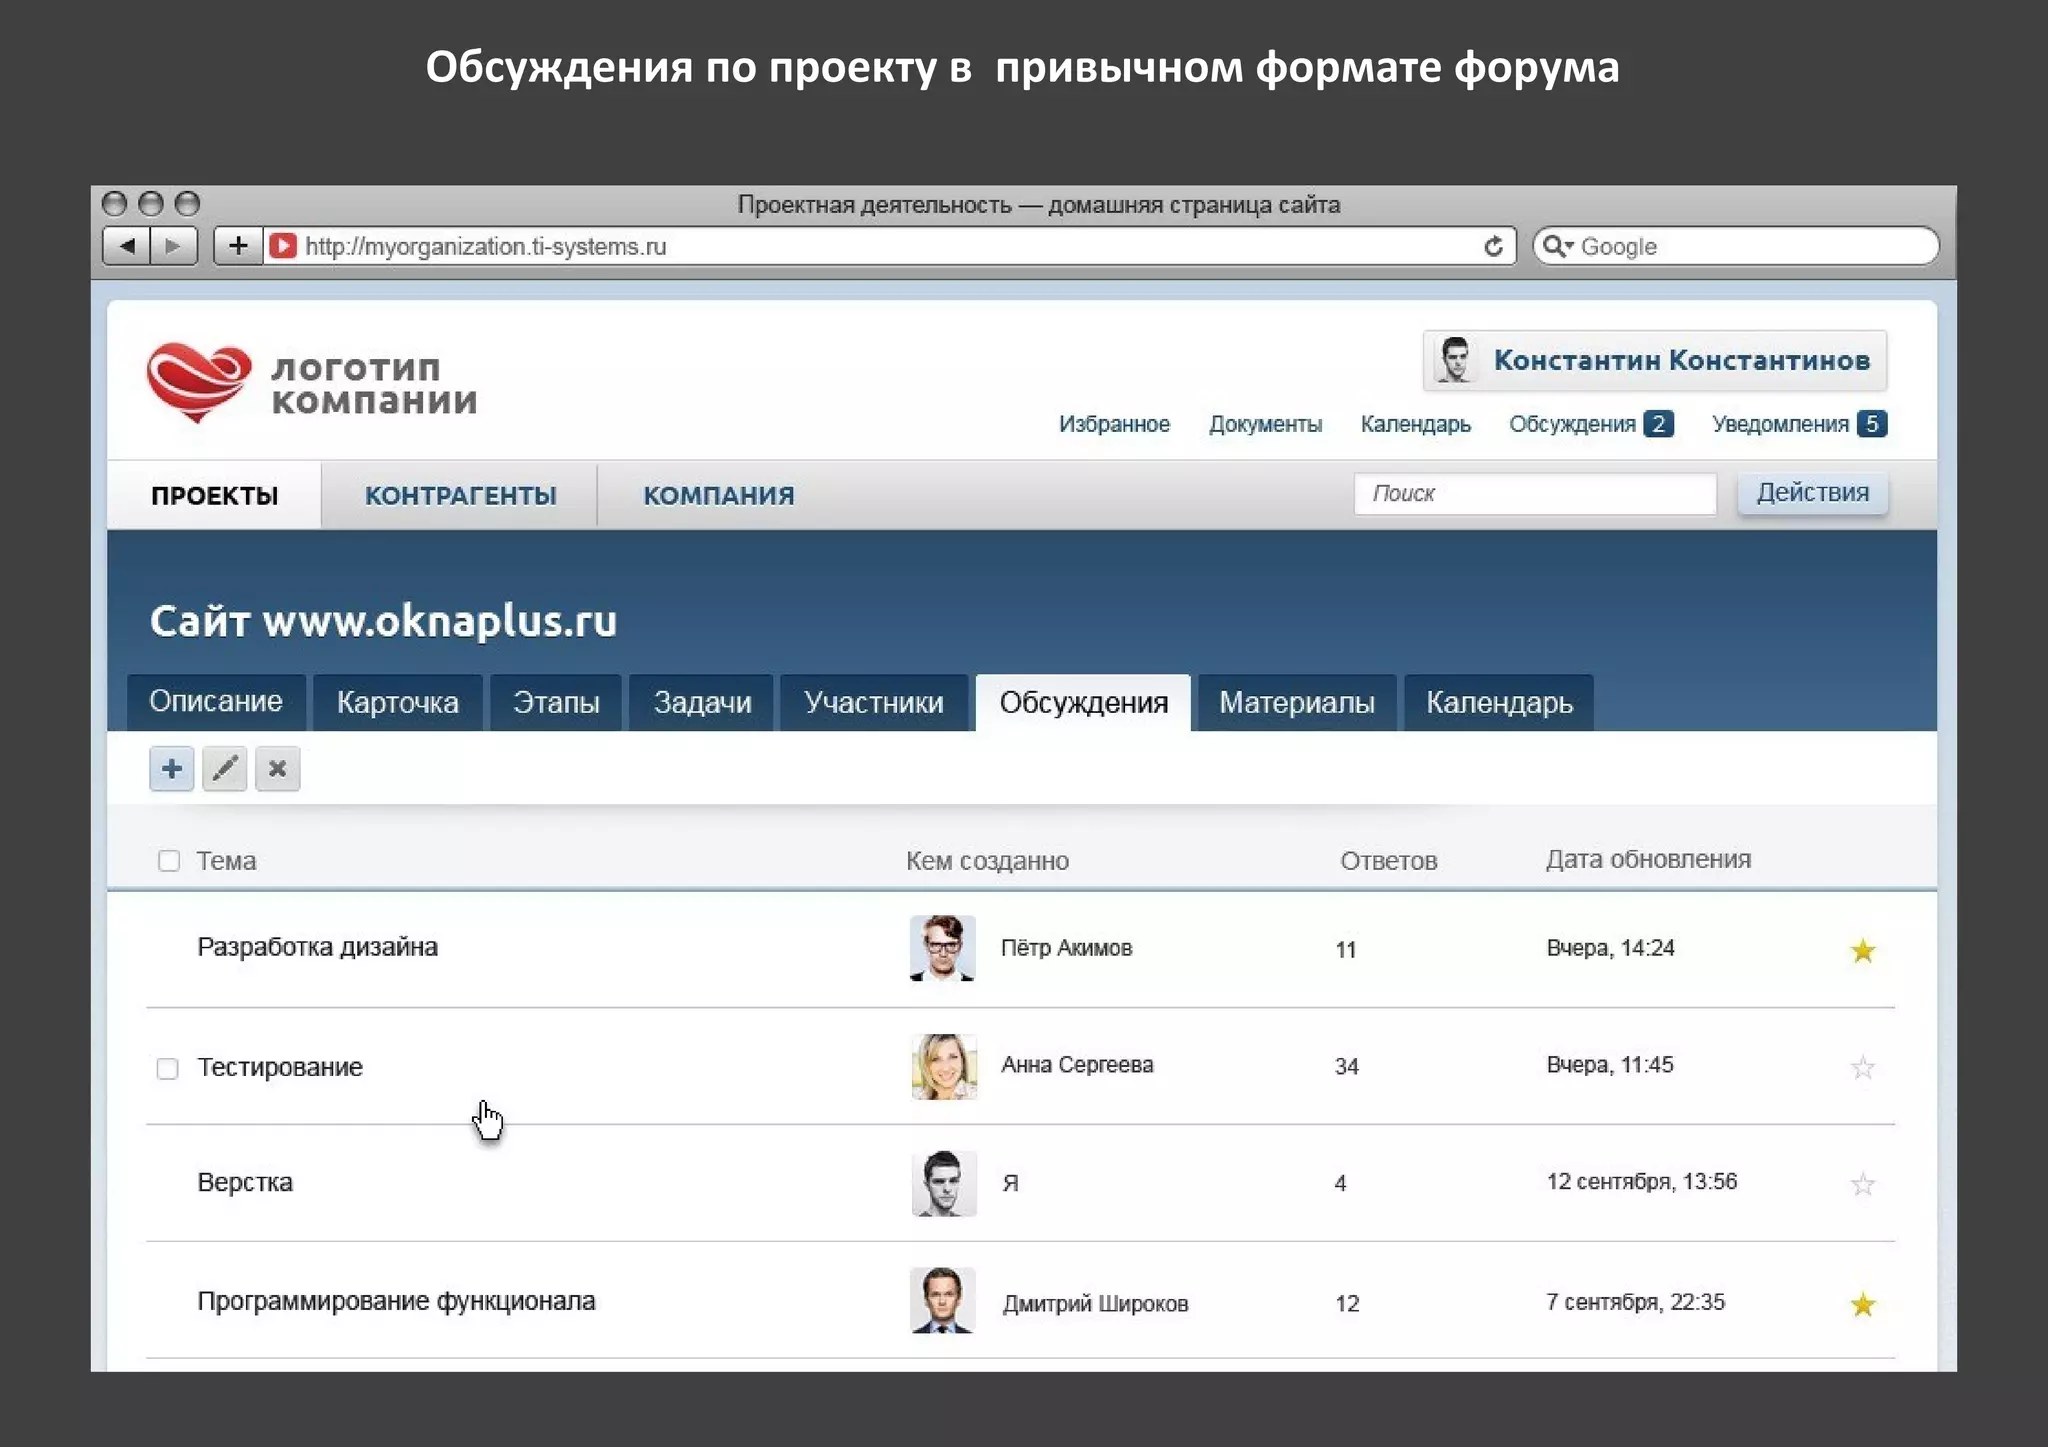Click the Пётр Акимов author name
This screenshot has width=2048, height=1447.
click(1066, 948)
